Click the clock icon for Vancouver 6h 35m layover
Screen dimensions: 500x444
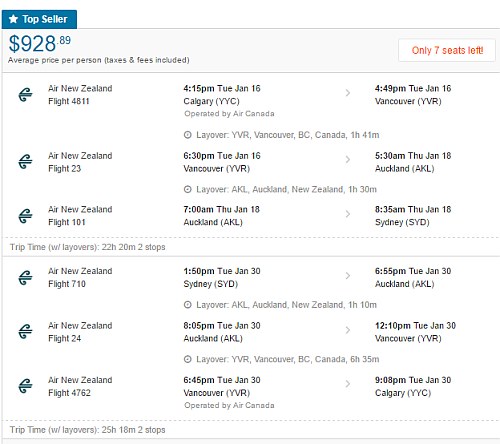(x=188, y=359)
